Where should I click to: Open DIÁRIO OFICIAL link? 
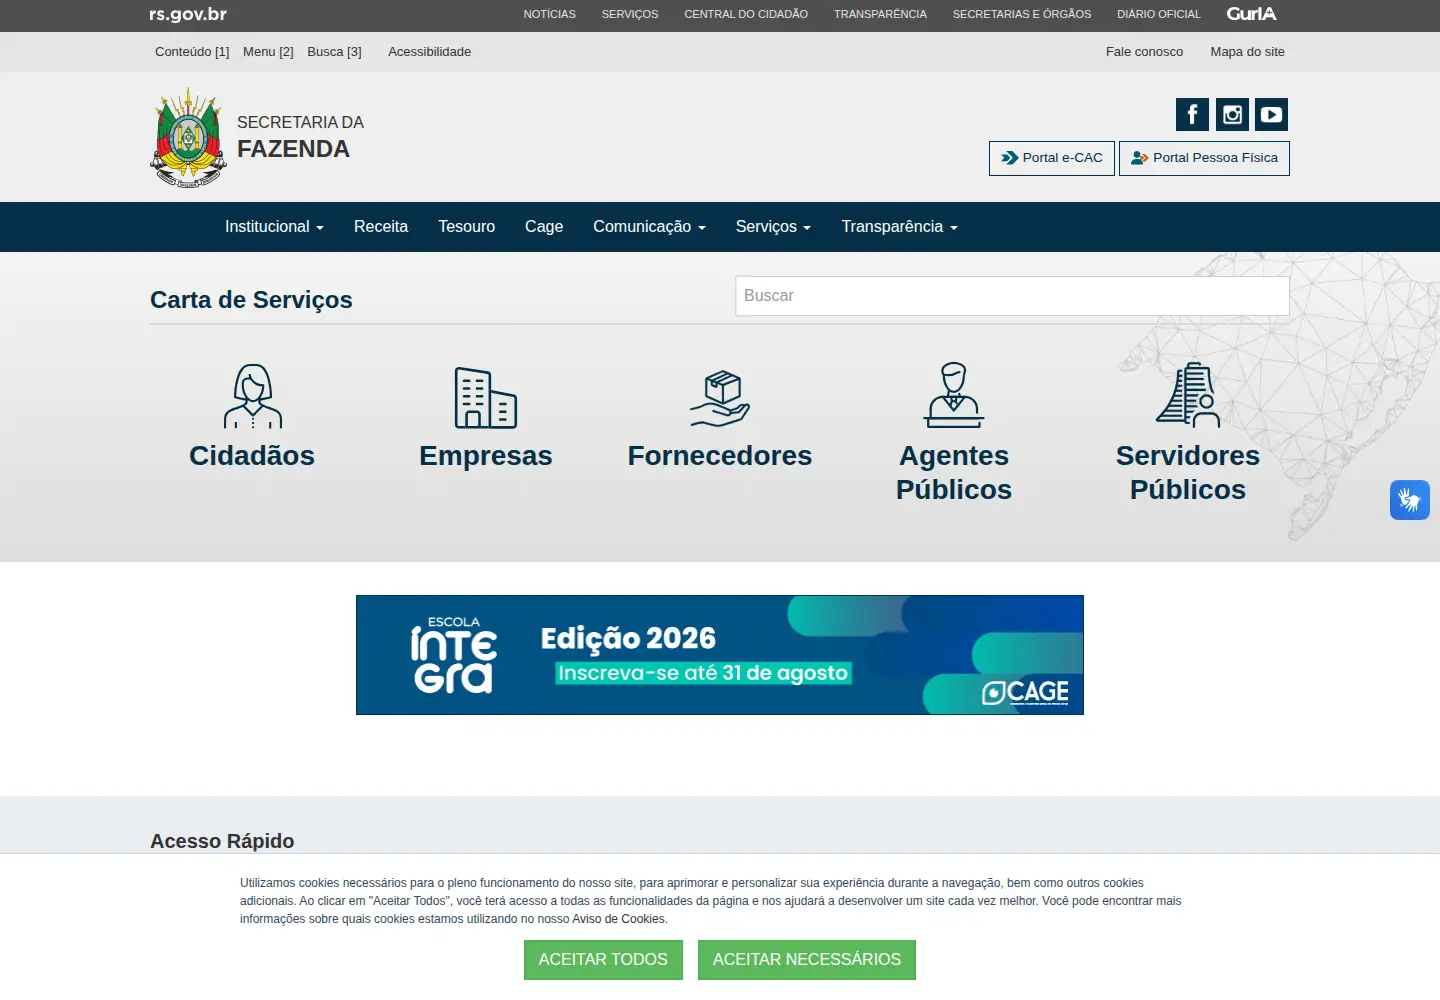coord(1158,14)
